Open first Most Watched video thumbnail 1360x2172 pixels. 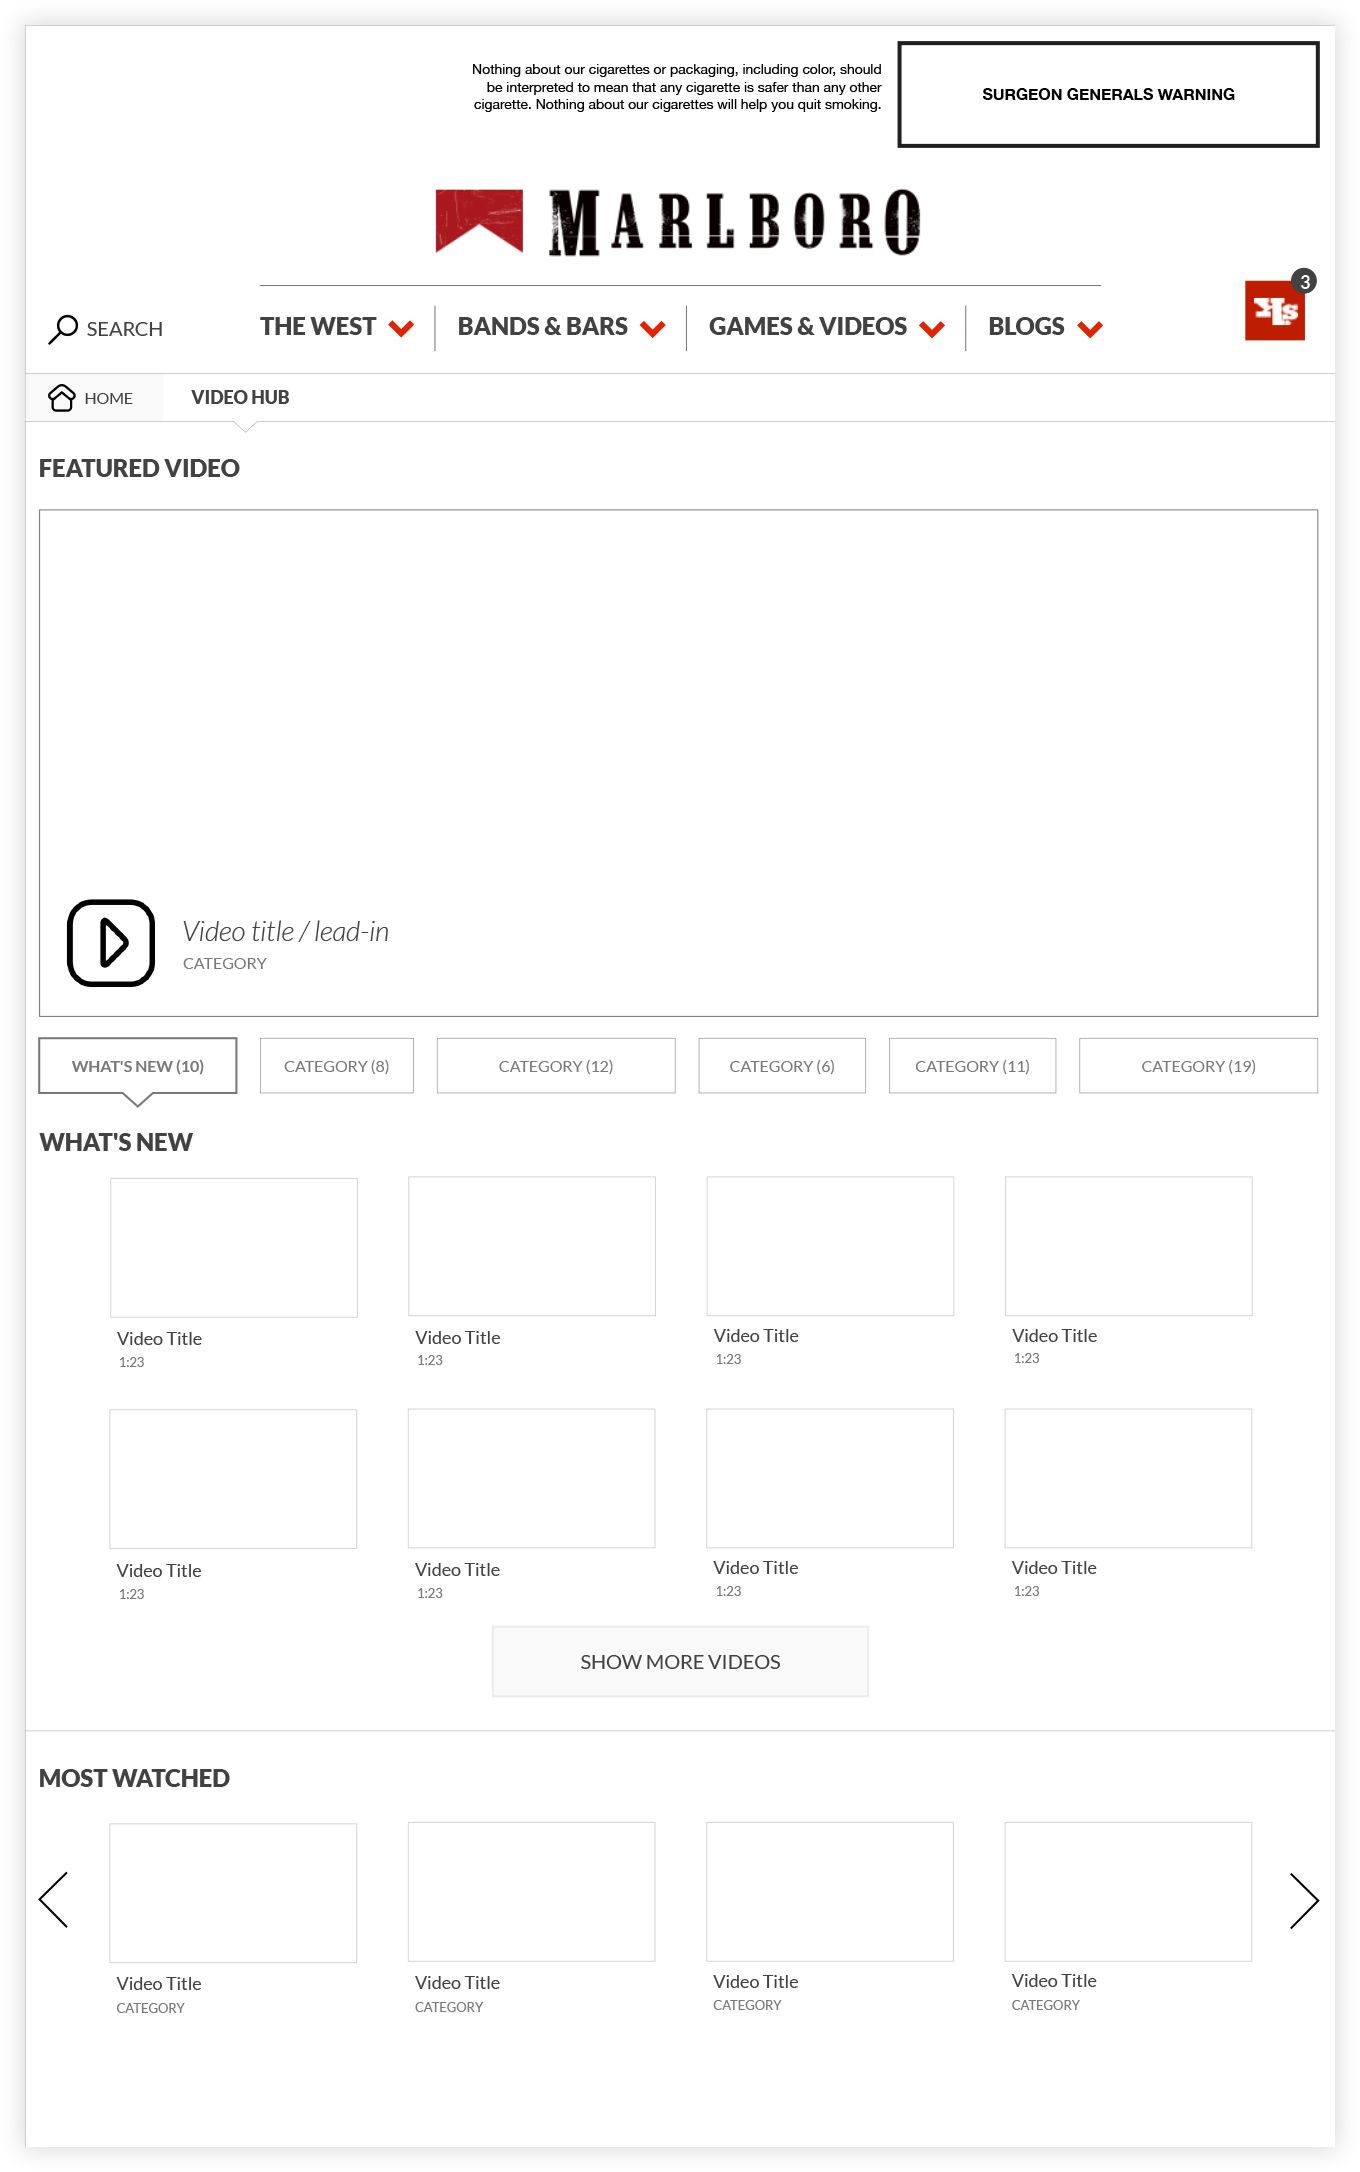click(233, 1893)
